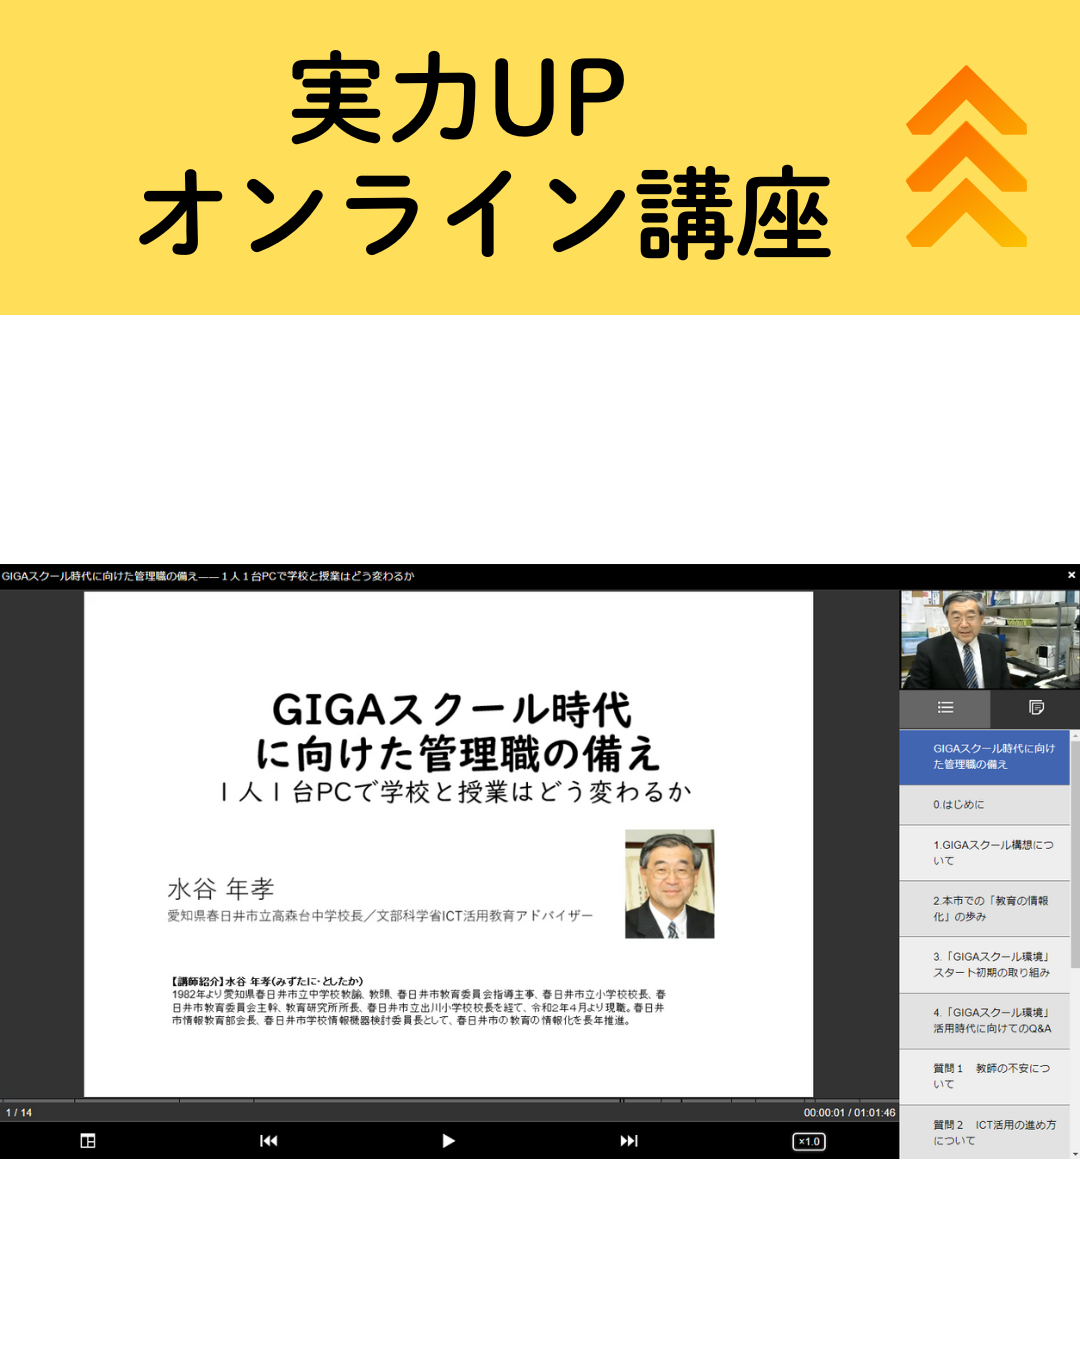Skip to the next slide

pos(628,1141)
